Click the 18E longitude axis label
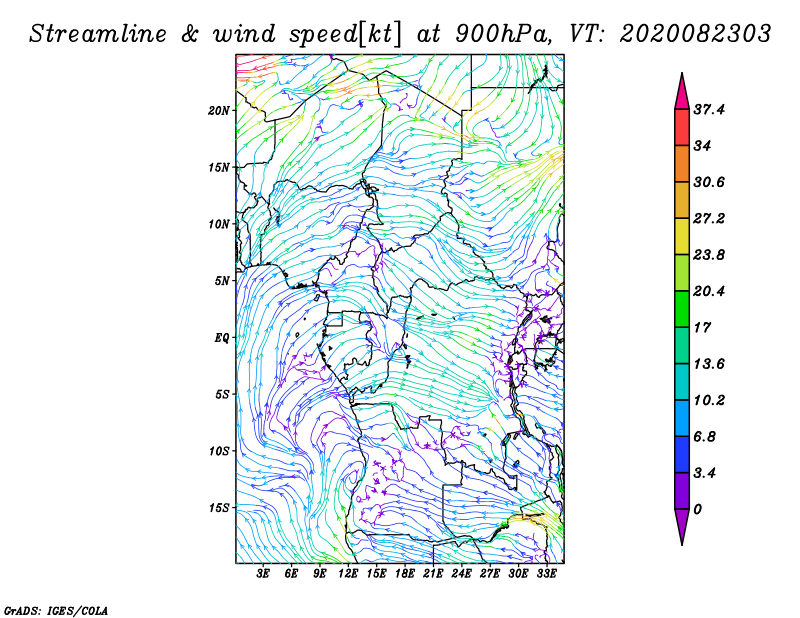The image size is (800, 618). (x=405, y=573)
